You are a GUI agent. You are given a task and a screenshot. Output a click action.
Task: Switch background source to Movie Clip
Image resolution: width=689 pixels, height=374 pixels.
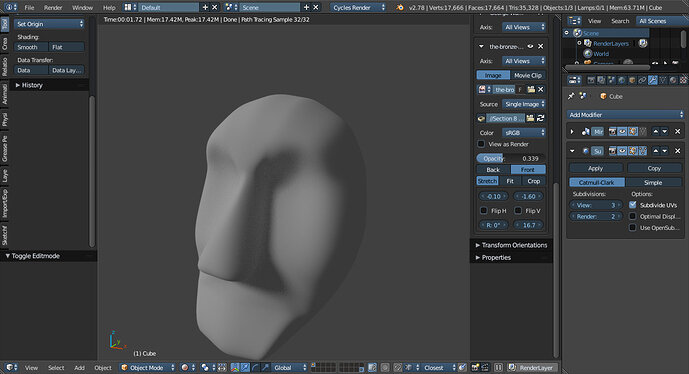[x=528, y=75]
